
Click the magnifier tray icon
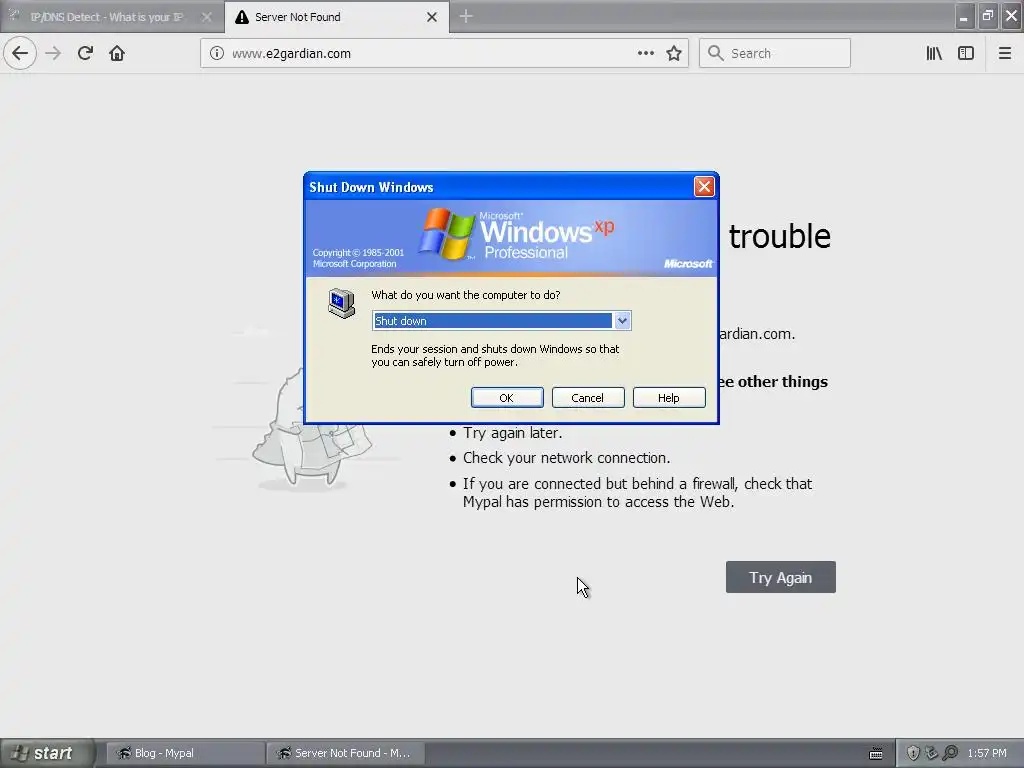coord(950,753)
